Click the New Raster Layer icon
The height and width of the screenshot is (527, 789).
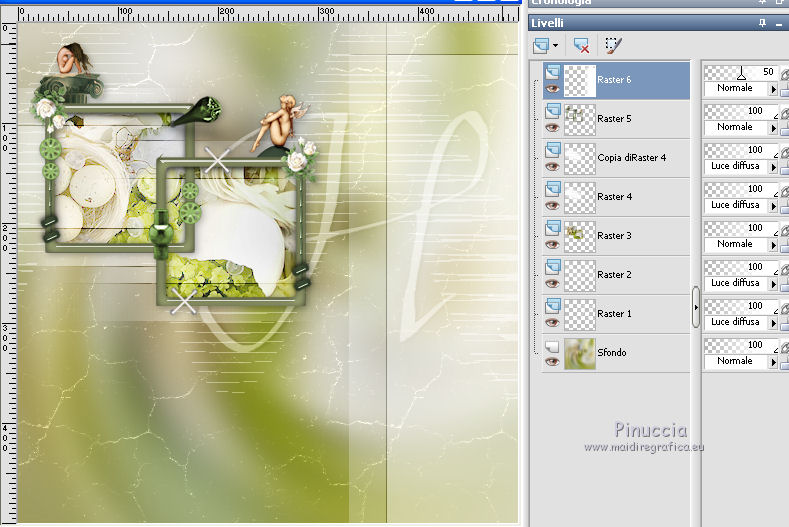541,46
